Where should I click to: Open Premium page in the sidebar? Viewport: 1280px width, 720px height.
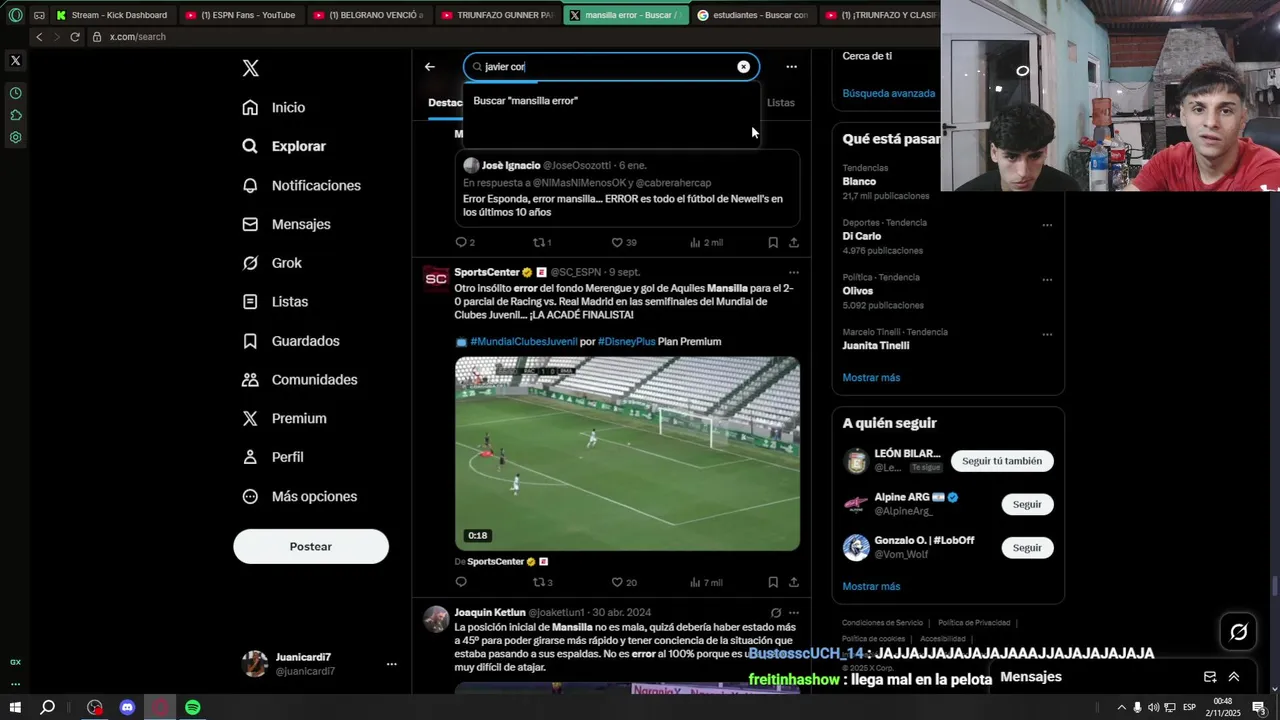(284, 418)
